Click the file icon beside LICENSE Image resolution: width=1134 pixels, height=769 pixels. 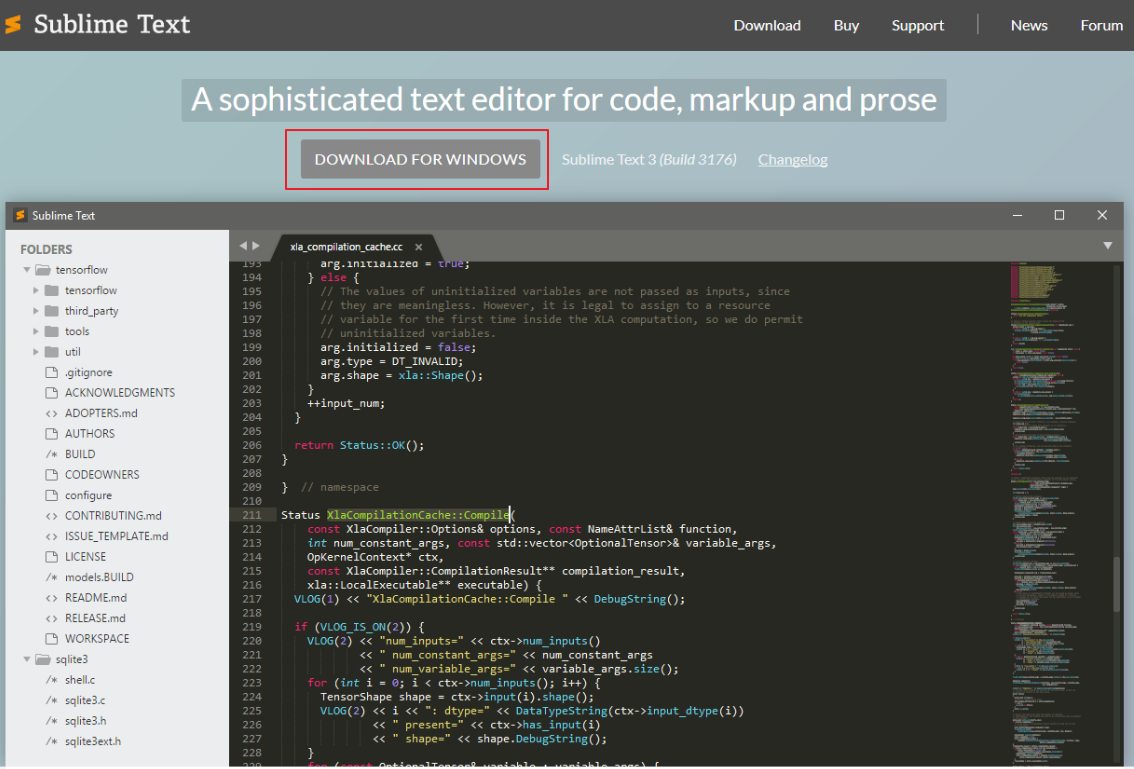click(x=51, y=557)
